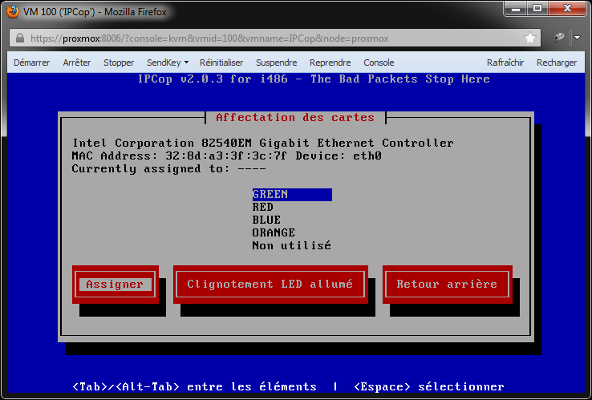This screenshot has width=592, height=400.
Task: Click the proxmox URL address field
Action: (274, 39)
